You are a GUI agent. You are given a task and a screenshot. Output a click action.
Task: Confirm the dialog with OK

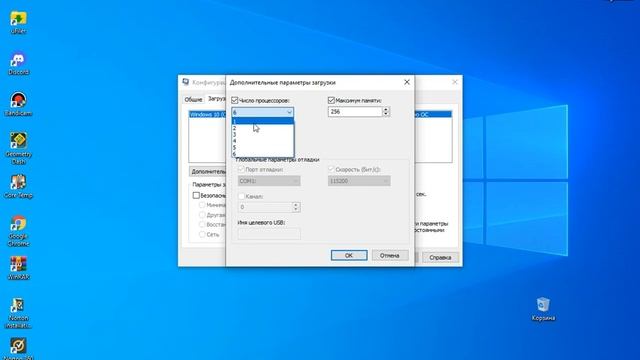[x=349, y=255]
